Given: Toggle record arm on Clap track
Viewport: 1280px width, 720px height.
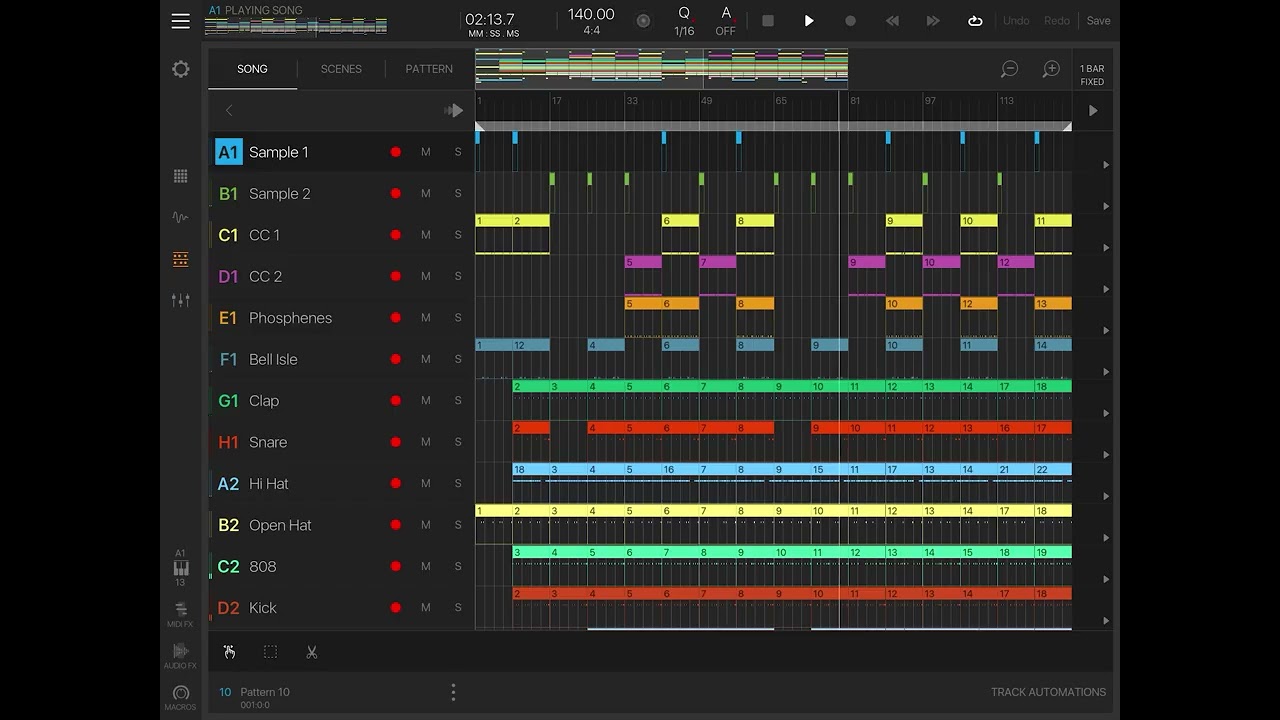Looking at the screenshot, I should tap(396, 400).
